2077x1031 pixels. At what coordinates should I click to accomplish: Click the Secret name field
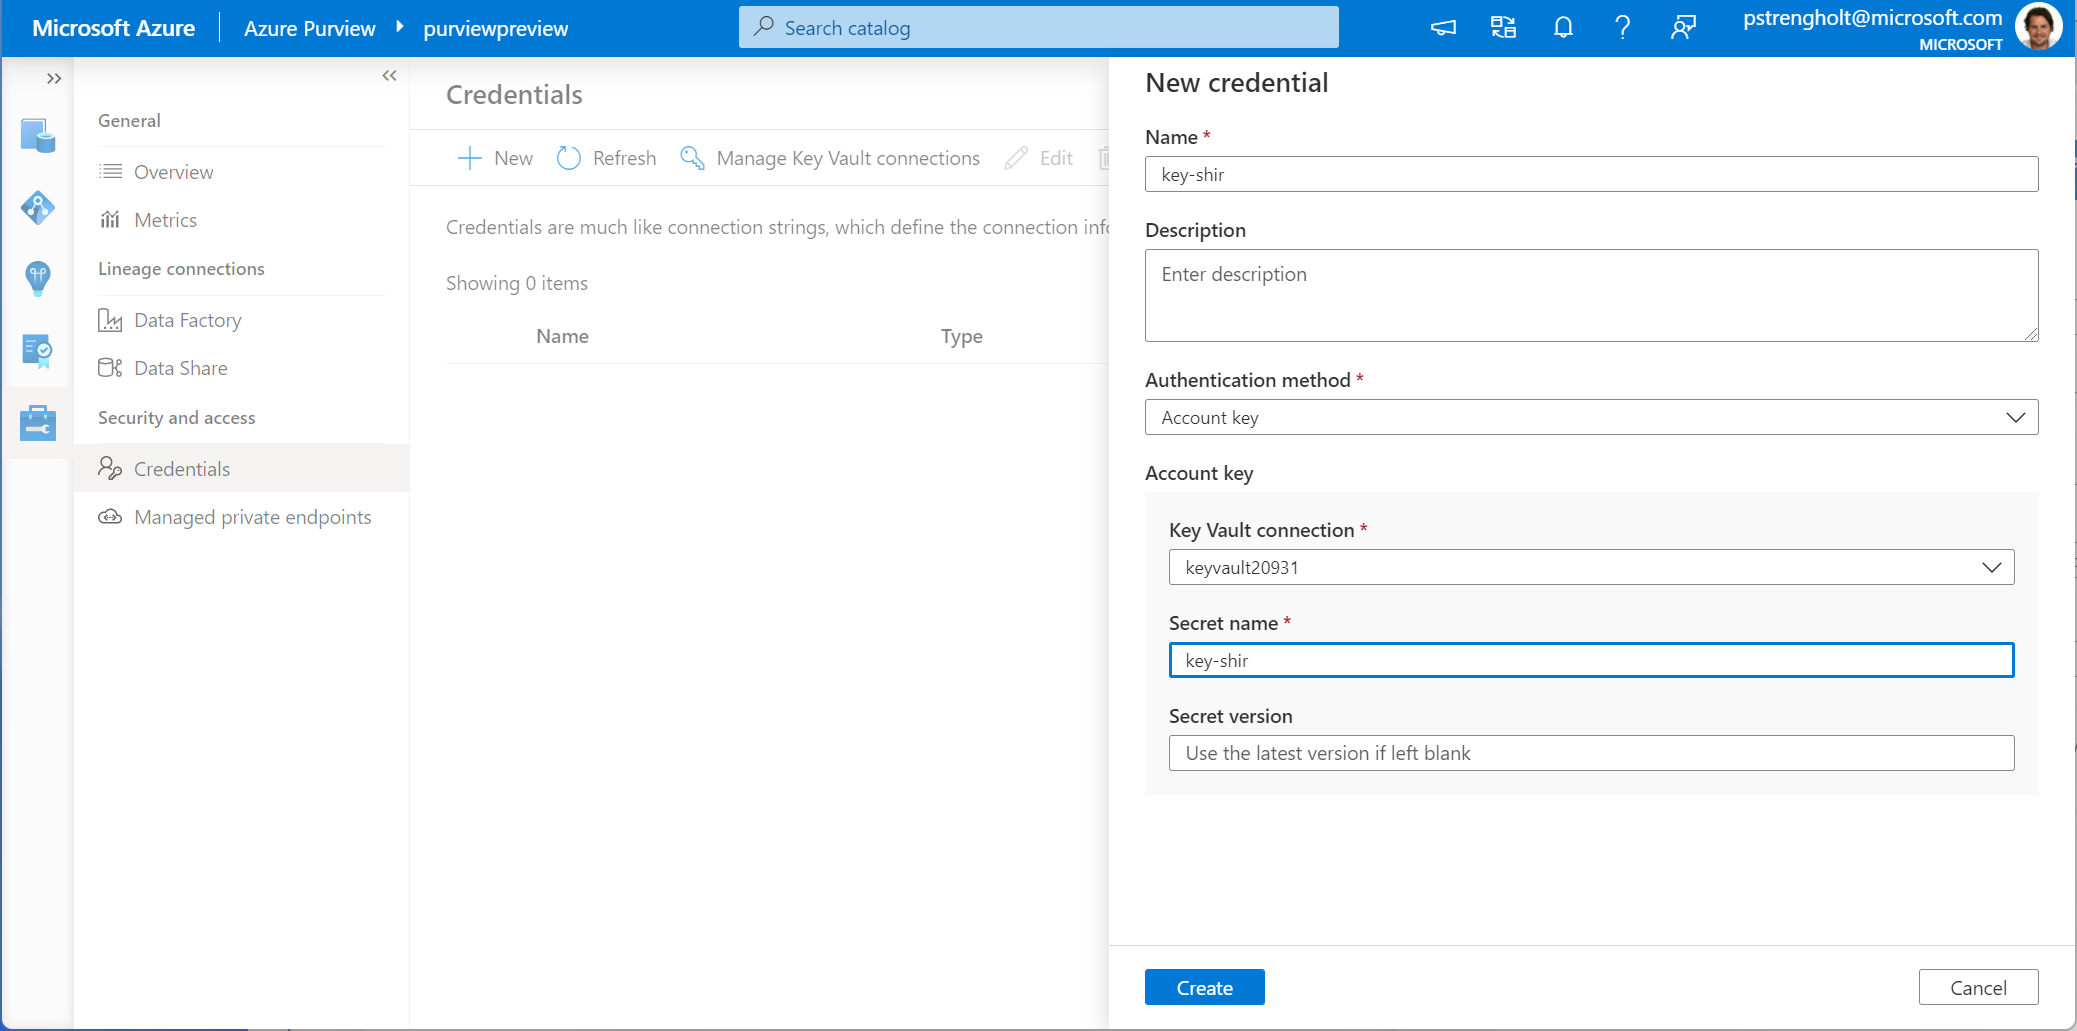click(x=1591, y=660)
